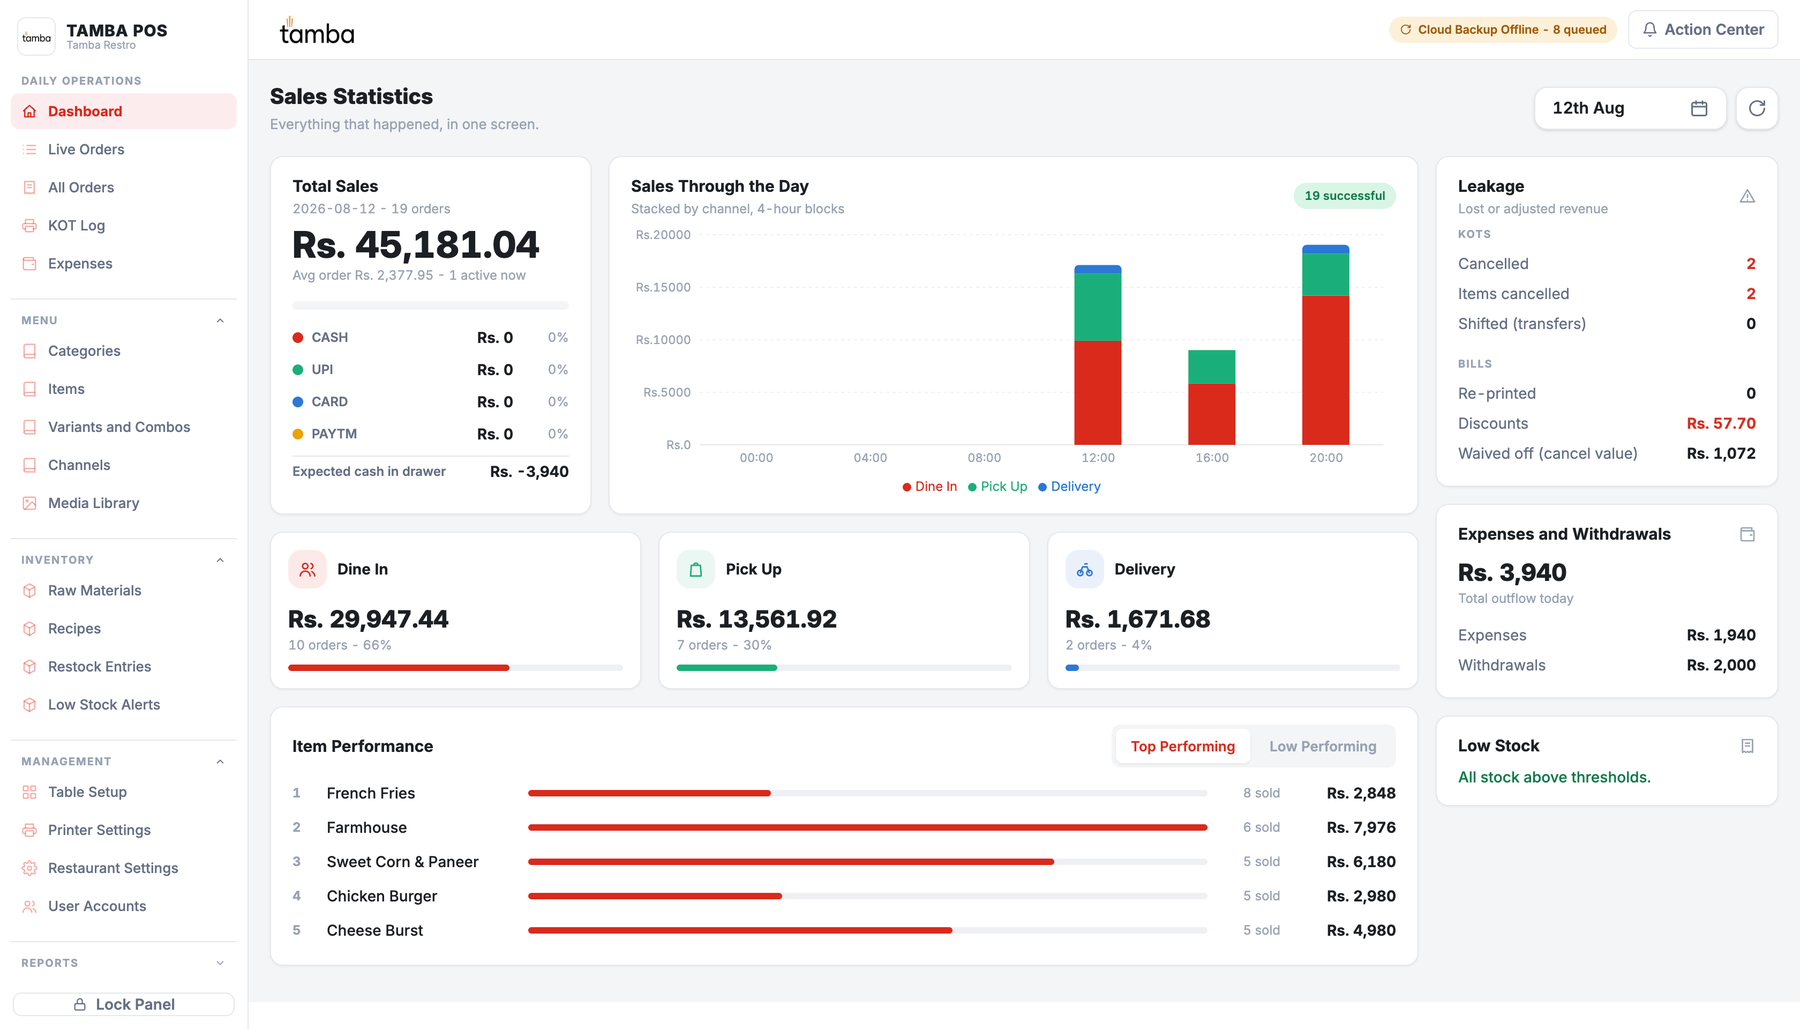Click the Cheese Burst item row
Image resolution: width=1800 pixels, height=1029 pixels.
(844, 930)
